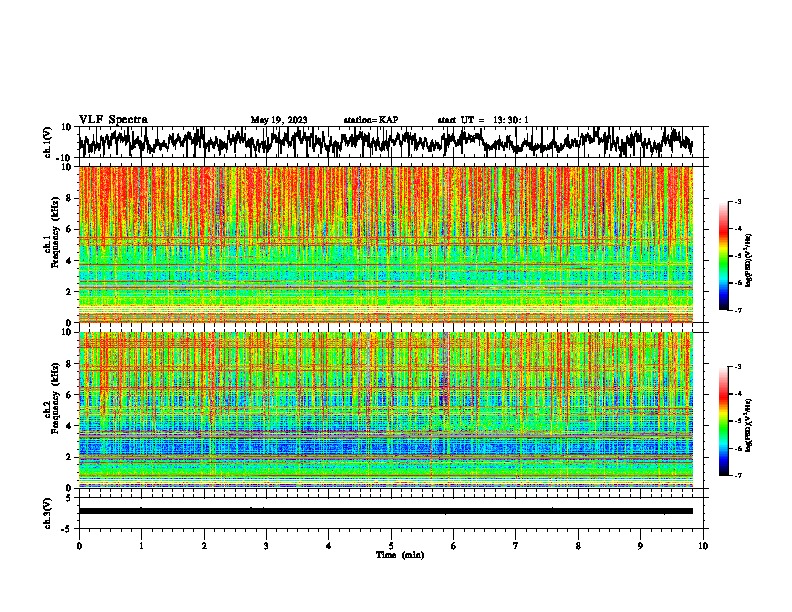792x612 pixels.
Task: Click the "VLF Spectra" plot title
Action: 113,120
